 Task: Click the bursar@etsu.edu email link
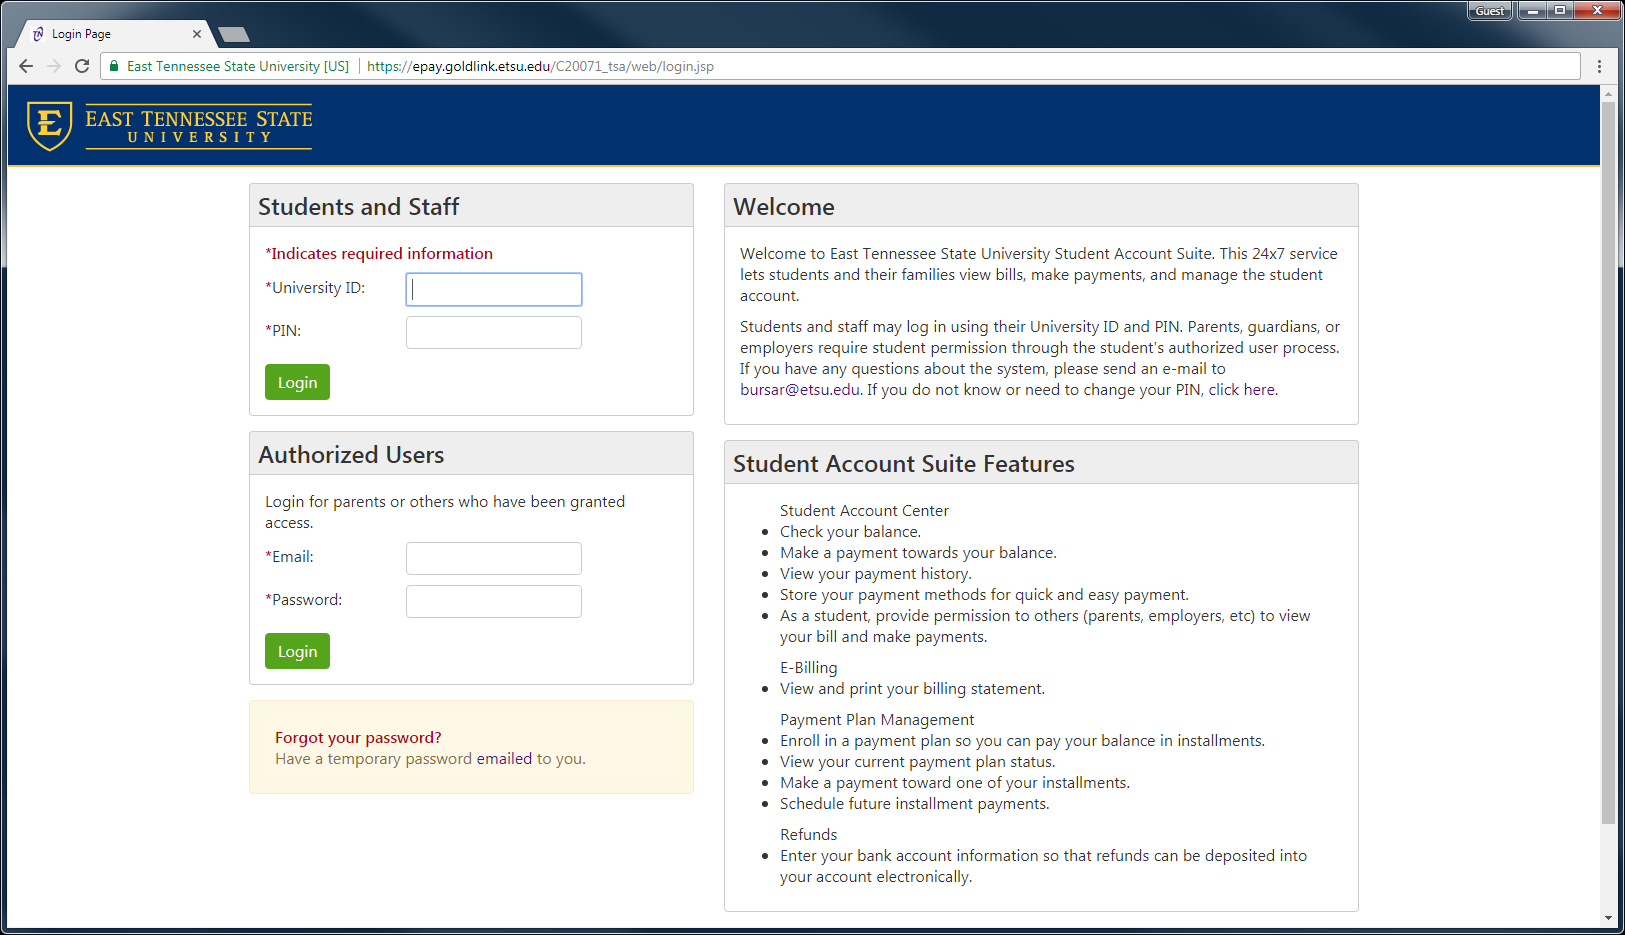tap(799, 390)
